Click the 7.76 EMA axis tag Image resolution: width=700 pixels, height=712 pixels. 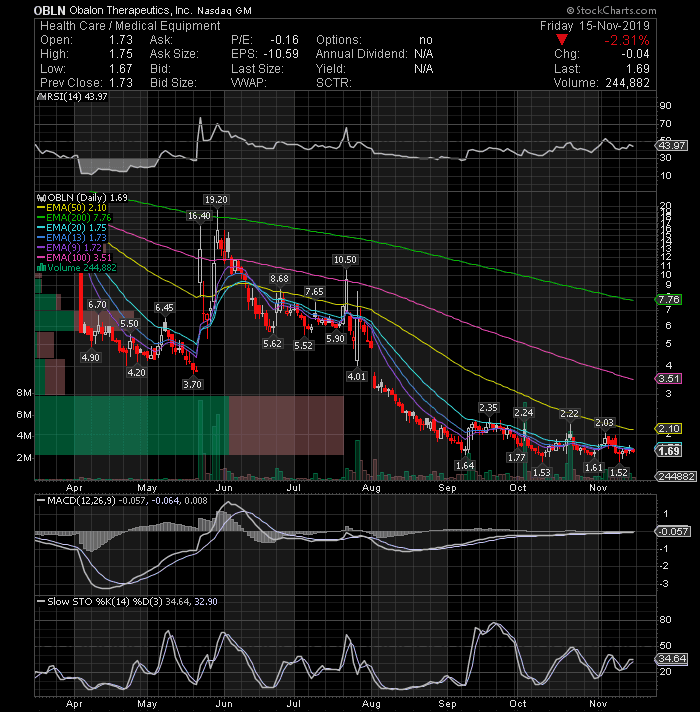click(668, 300)
